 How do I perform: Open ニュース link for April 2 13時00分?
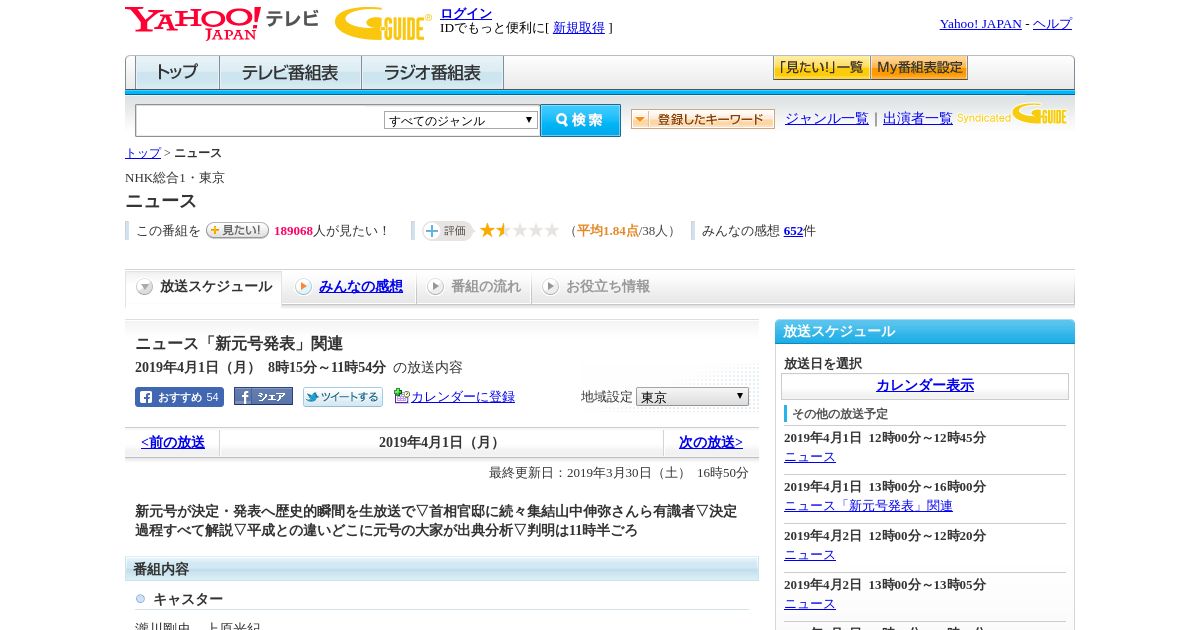coord(809,604)
